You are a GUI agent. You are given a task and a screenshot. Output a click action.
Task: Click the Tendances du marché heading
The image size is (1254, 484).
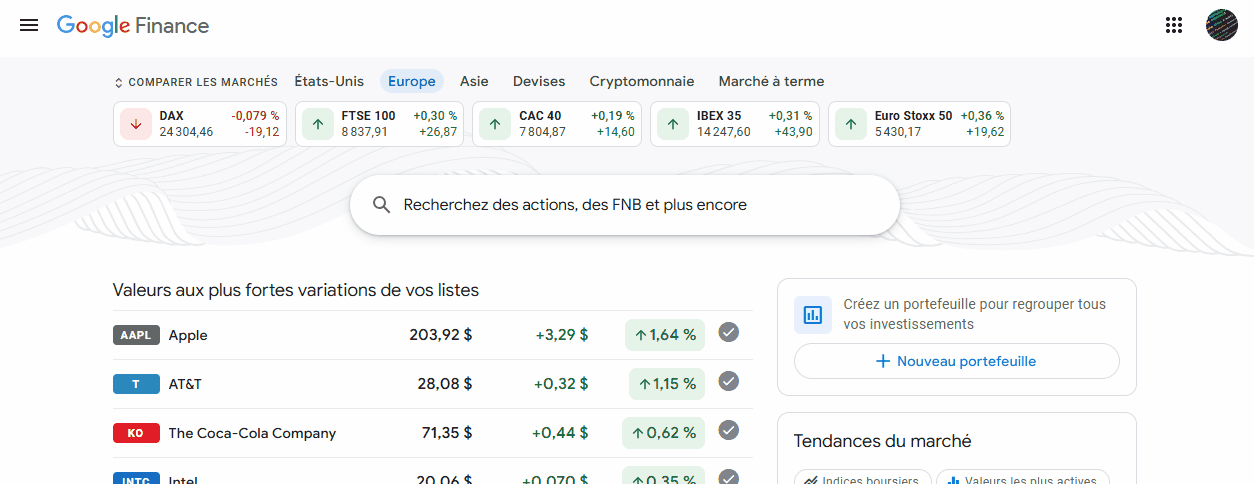tap(883, 441)
